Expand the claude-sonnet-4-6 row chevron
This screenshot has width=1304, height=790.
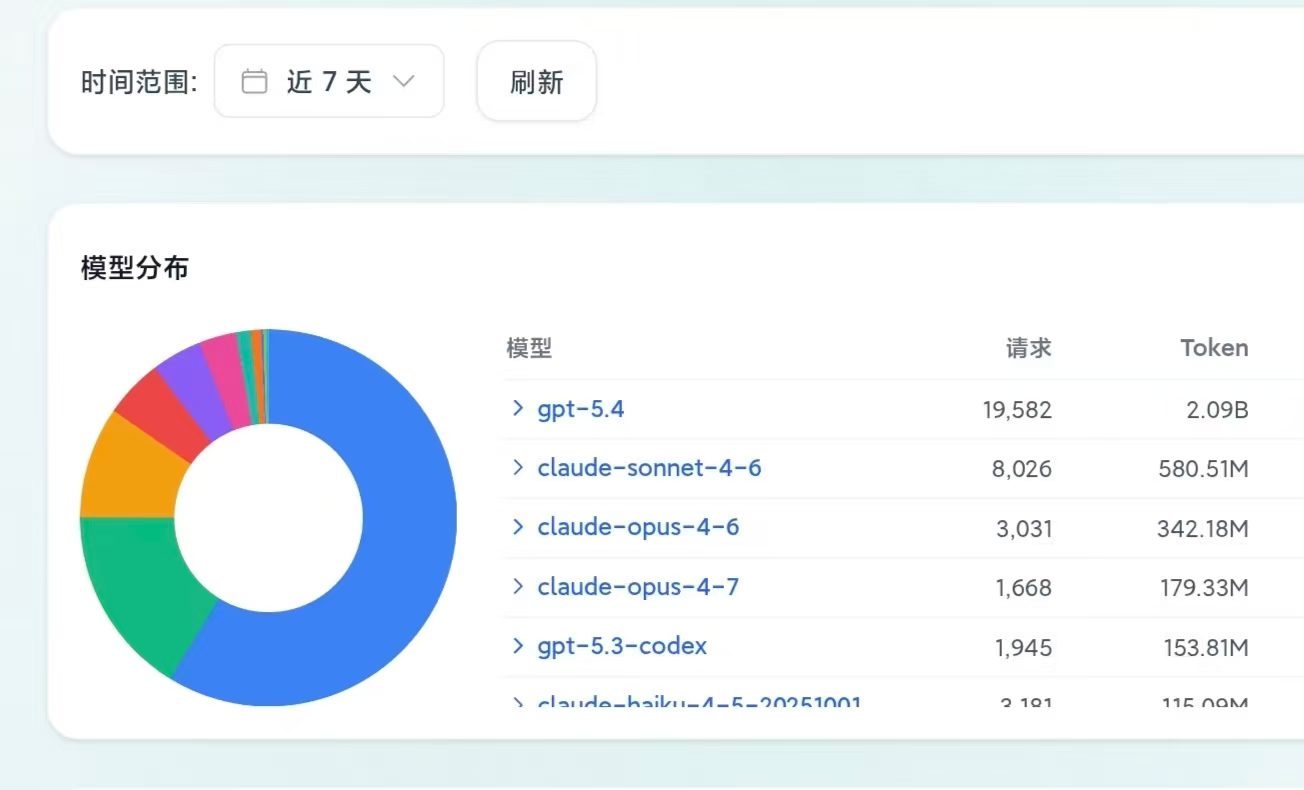(518, 467)
